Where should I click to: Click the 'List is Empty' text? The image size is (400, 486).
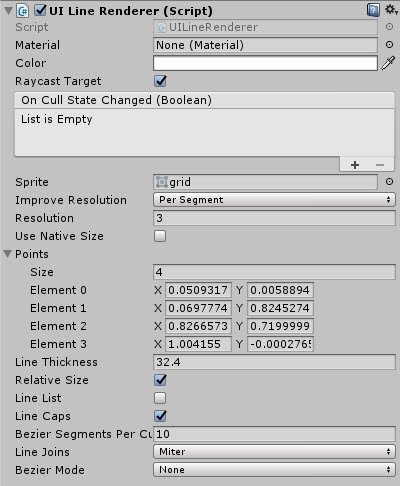coord(57,119)
